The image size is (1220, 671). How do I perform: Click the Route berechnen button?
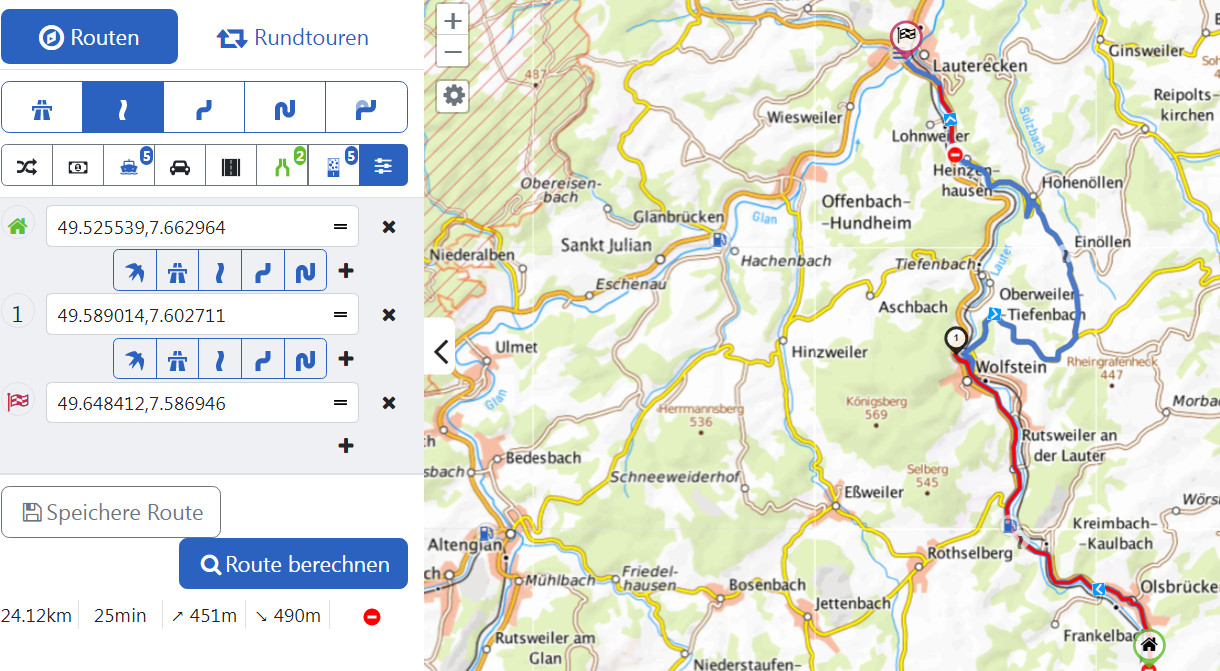click(293, 564)
